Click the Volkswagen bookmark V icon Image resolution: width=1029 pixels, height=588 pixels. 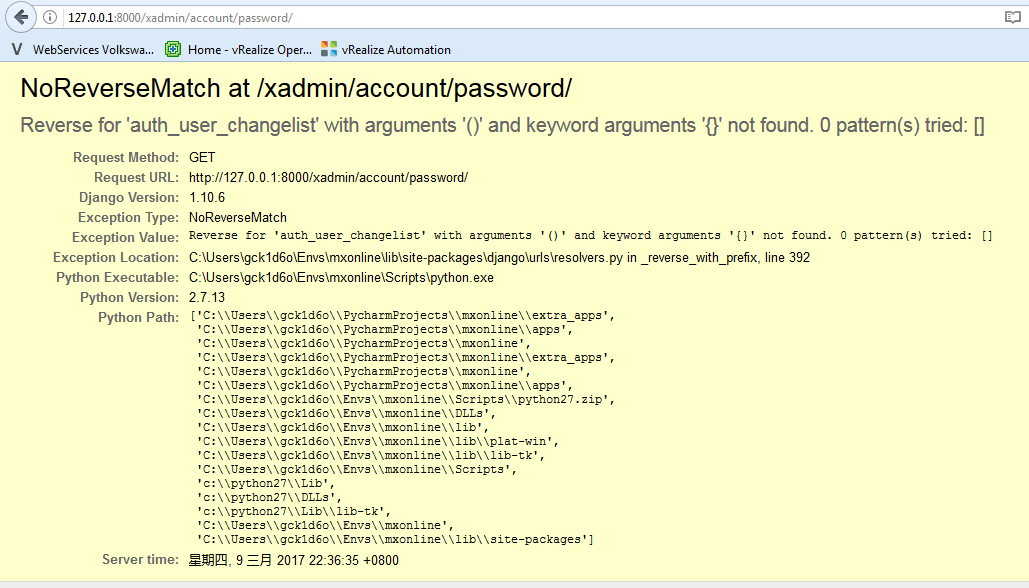(x=17, y=49)
